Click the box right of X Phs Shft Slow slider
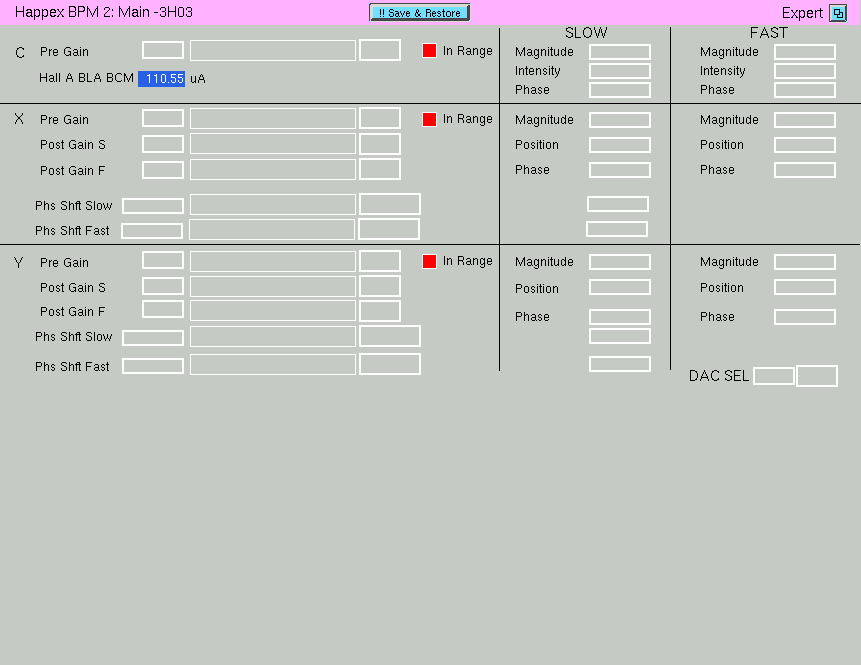Viewport: 861px width, 665px height. pyautogui.click(x=390, y=204)
